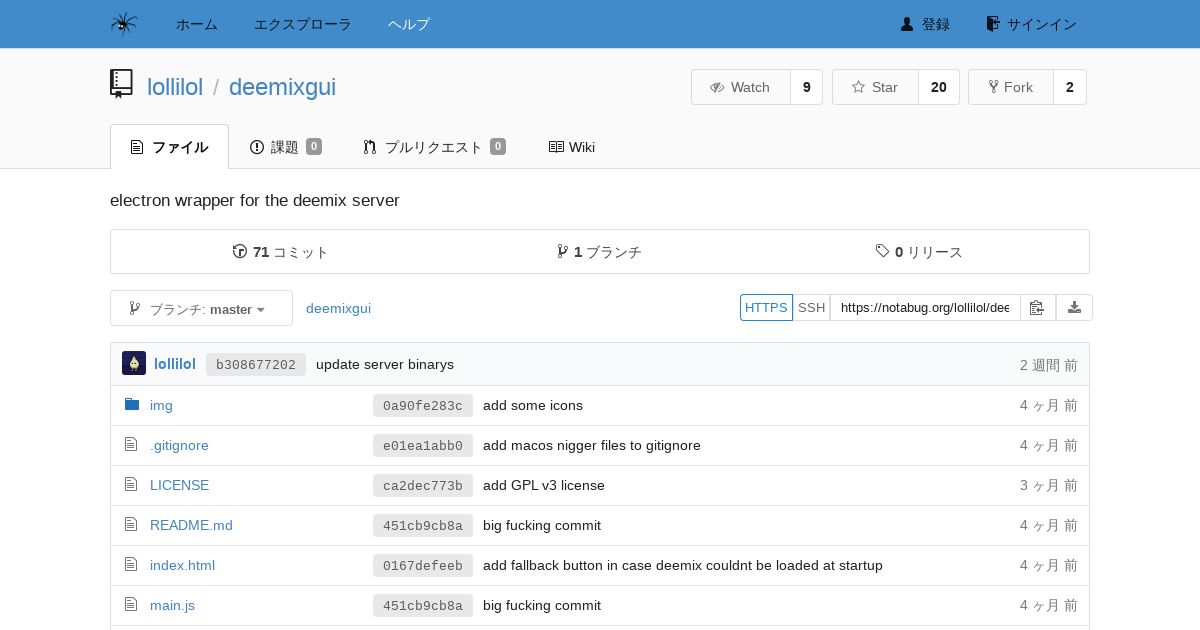Open the README.md file
The width and height of the screenshot is (1200, 630).
[x=191, y=525]
